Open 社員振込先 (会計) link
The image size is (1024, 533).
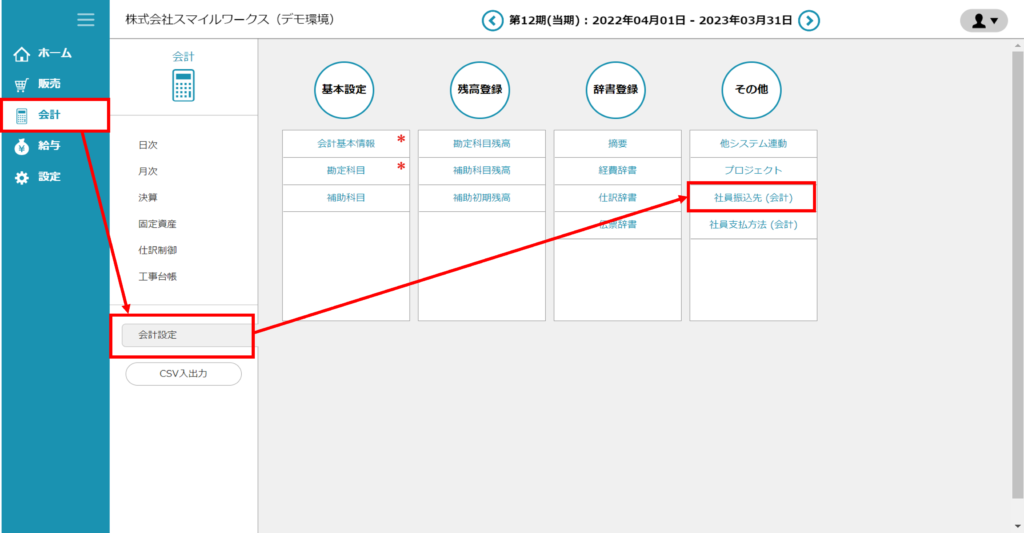pyautogui.click(x=754, y=198)
